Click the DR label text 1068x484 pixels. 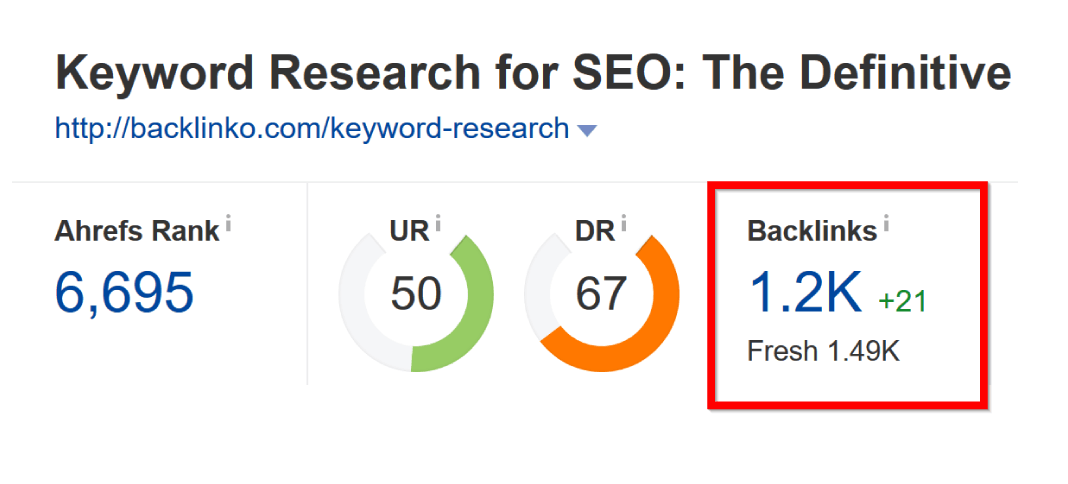pyautogui.click(x=594, y=231)
